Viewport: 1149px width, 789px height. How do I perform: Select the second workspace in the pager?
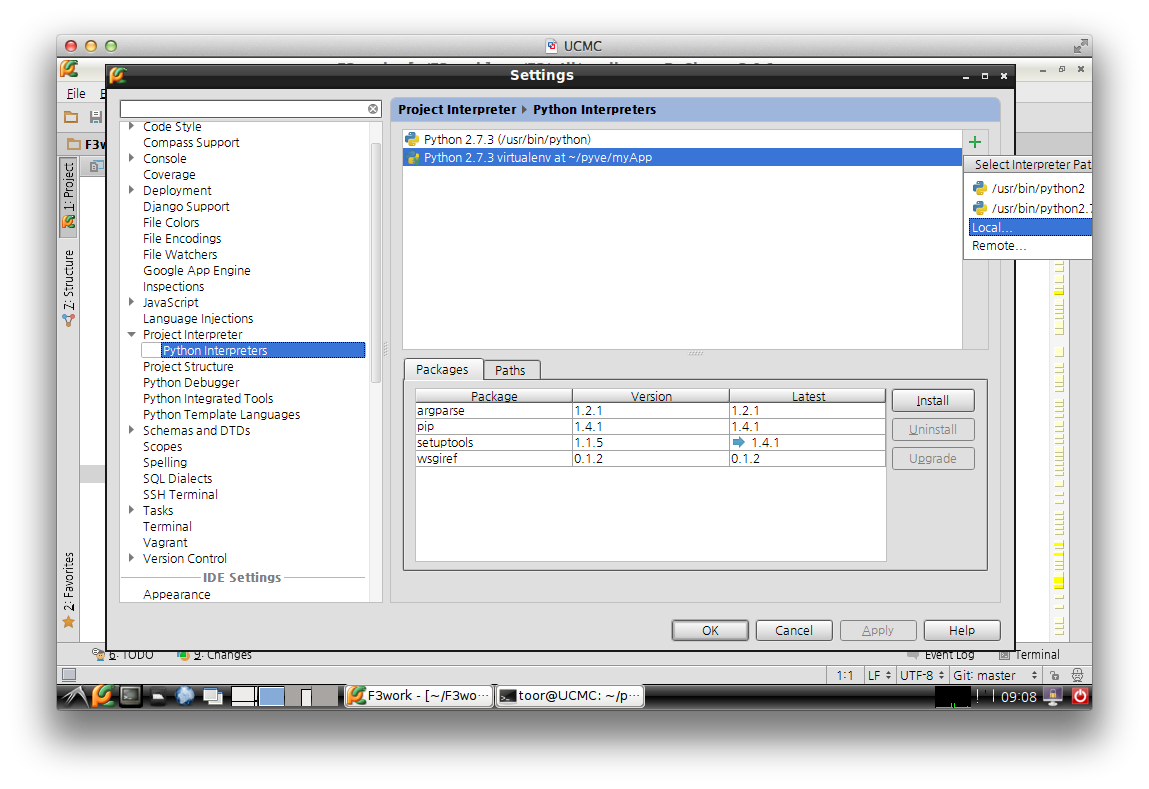(x=271, y=696)
